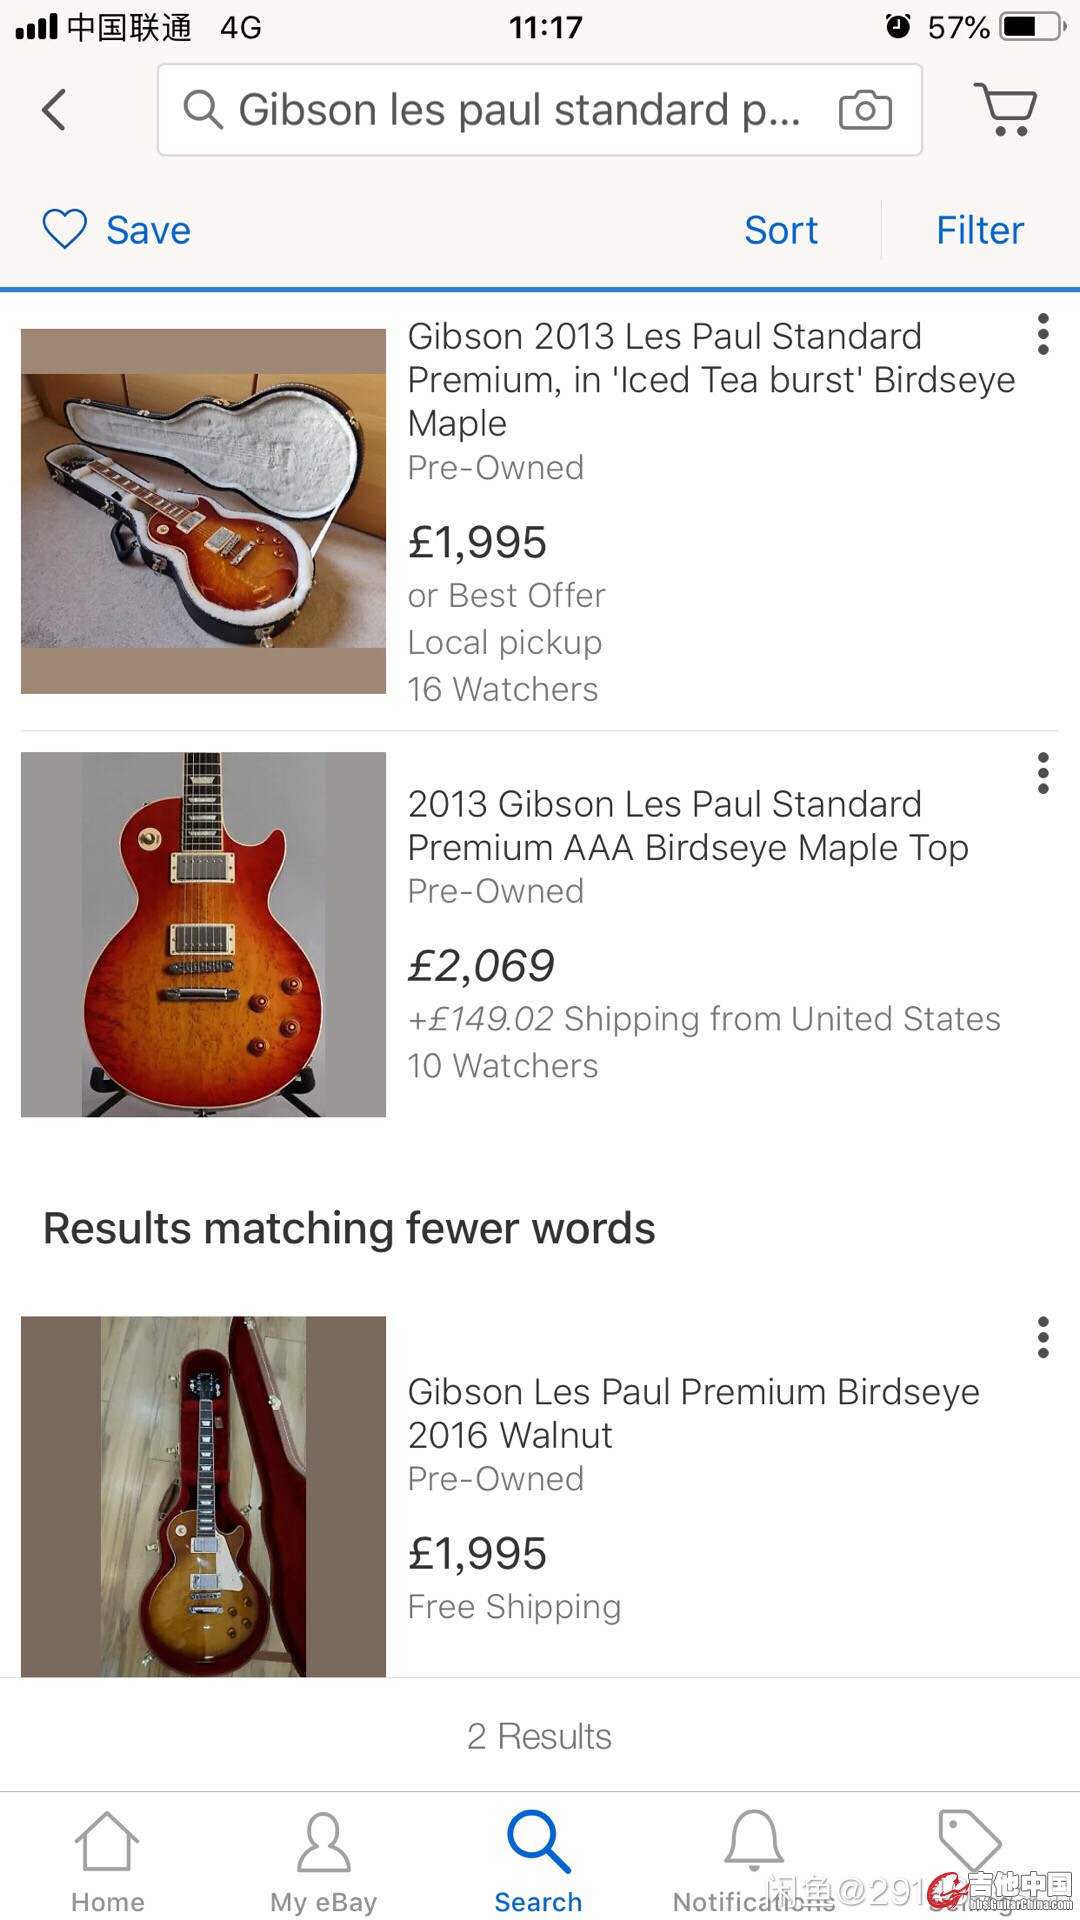Open 2013 Premium AAA Birdseye Maple Top listing
1080x1920 pixels.
click(688, 826)
